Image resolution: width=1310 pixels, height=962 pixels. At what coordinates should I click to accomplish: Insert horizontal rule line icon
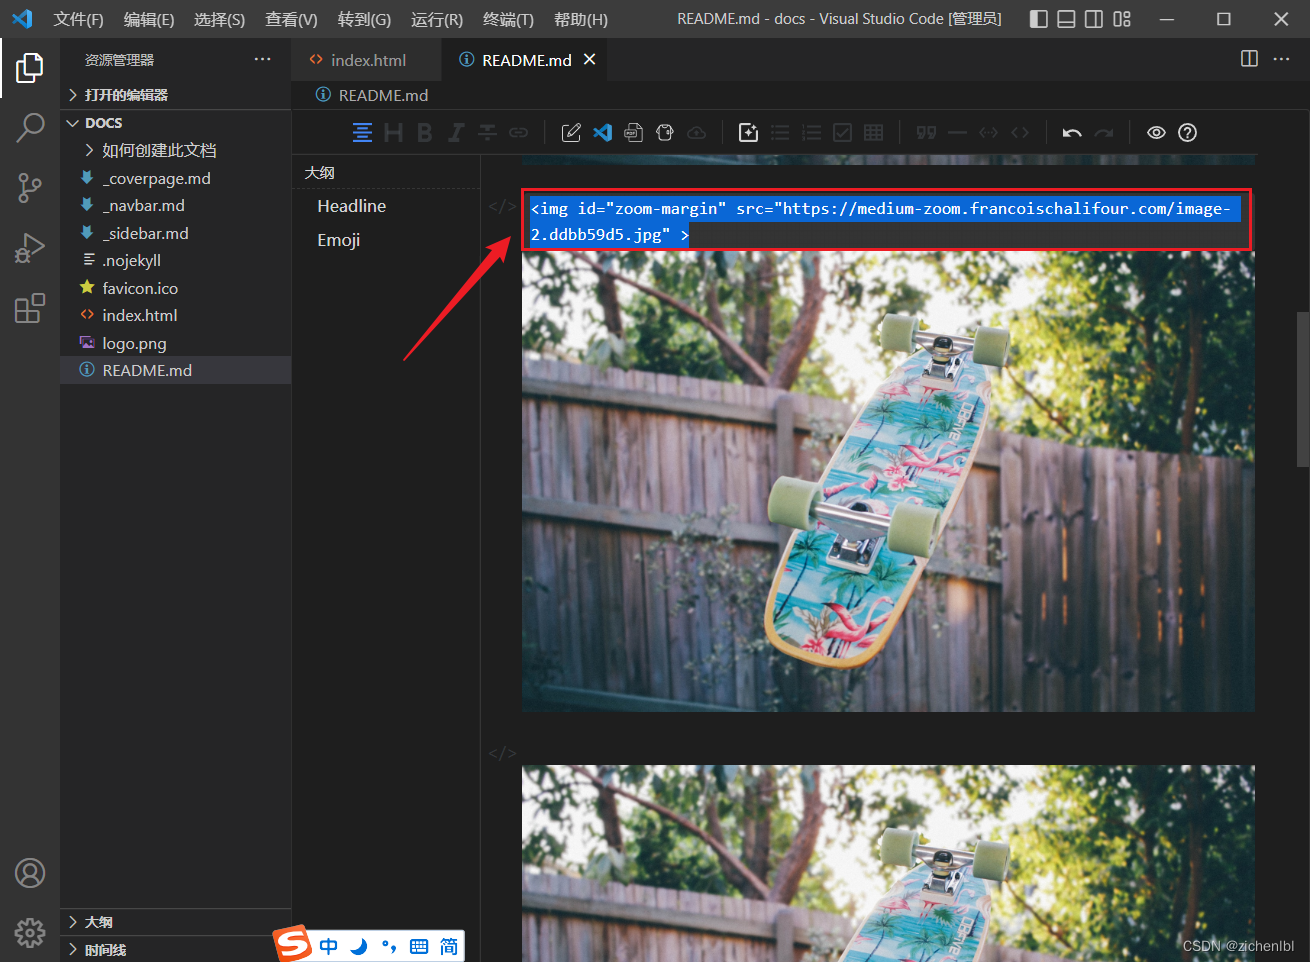coord(957,133)
